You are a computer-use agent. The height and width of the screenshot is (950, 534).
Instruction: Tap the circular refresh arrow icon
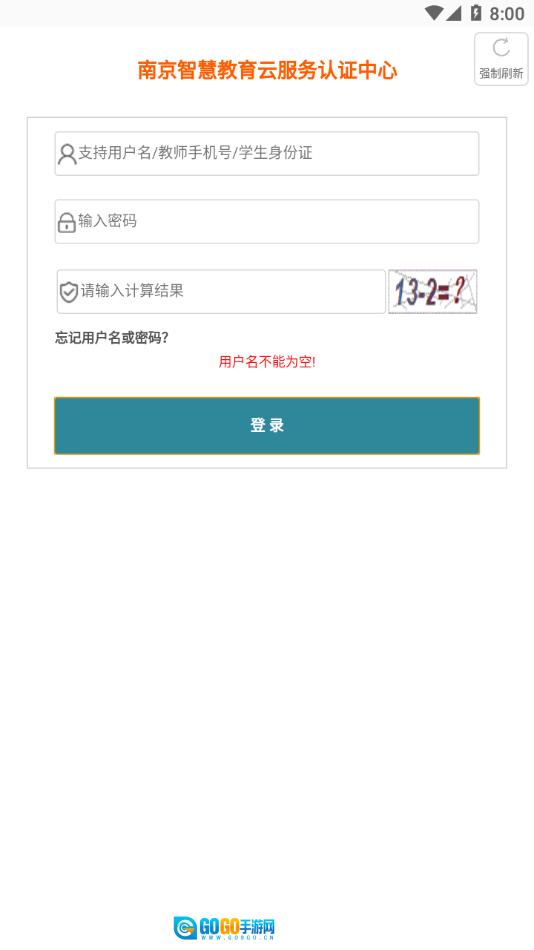pyautogui.click(x=501, y=47)
